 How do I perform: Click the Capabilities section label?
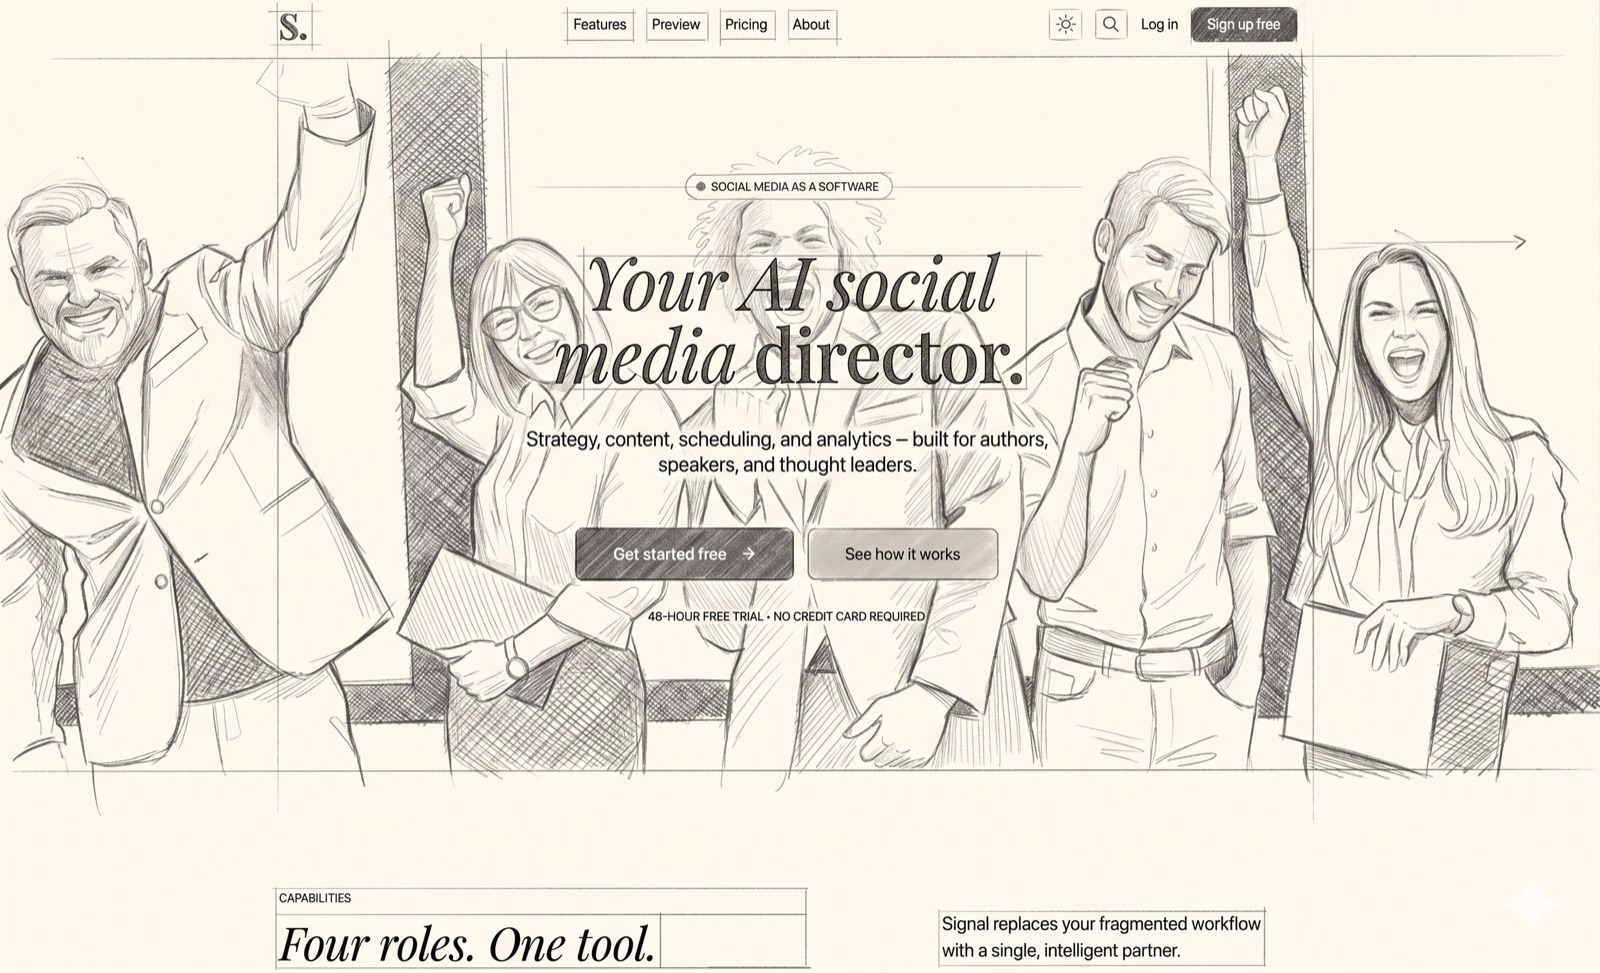315,898
